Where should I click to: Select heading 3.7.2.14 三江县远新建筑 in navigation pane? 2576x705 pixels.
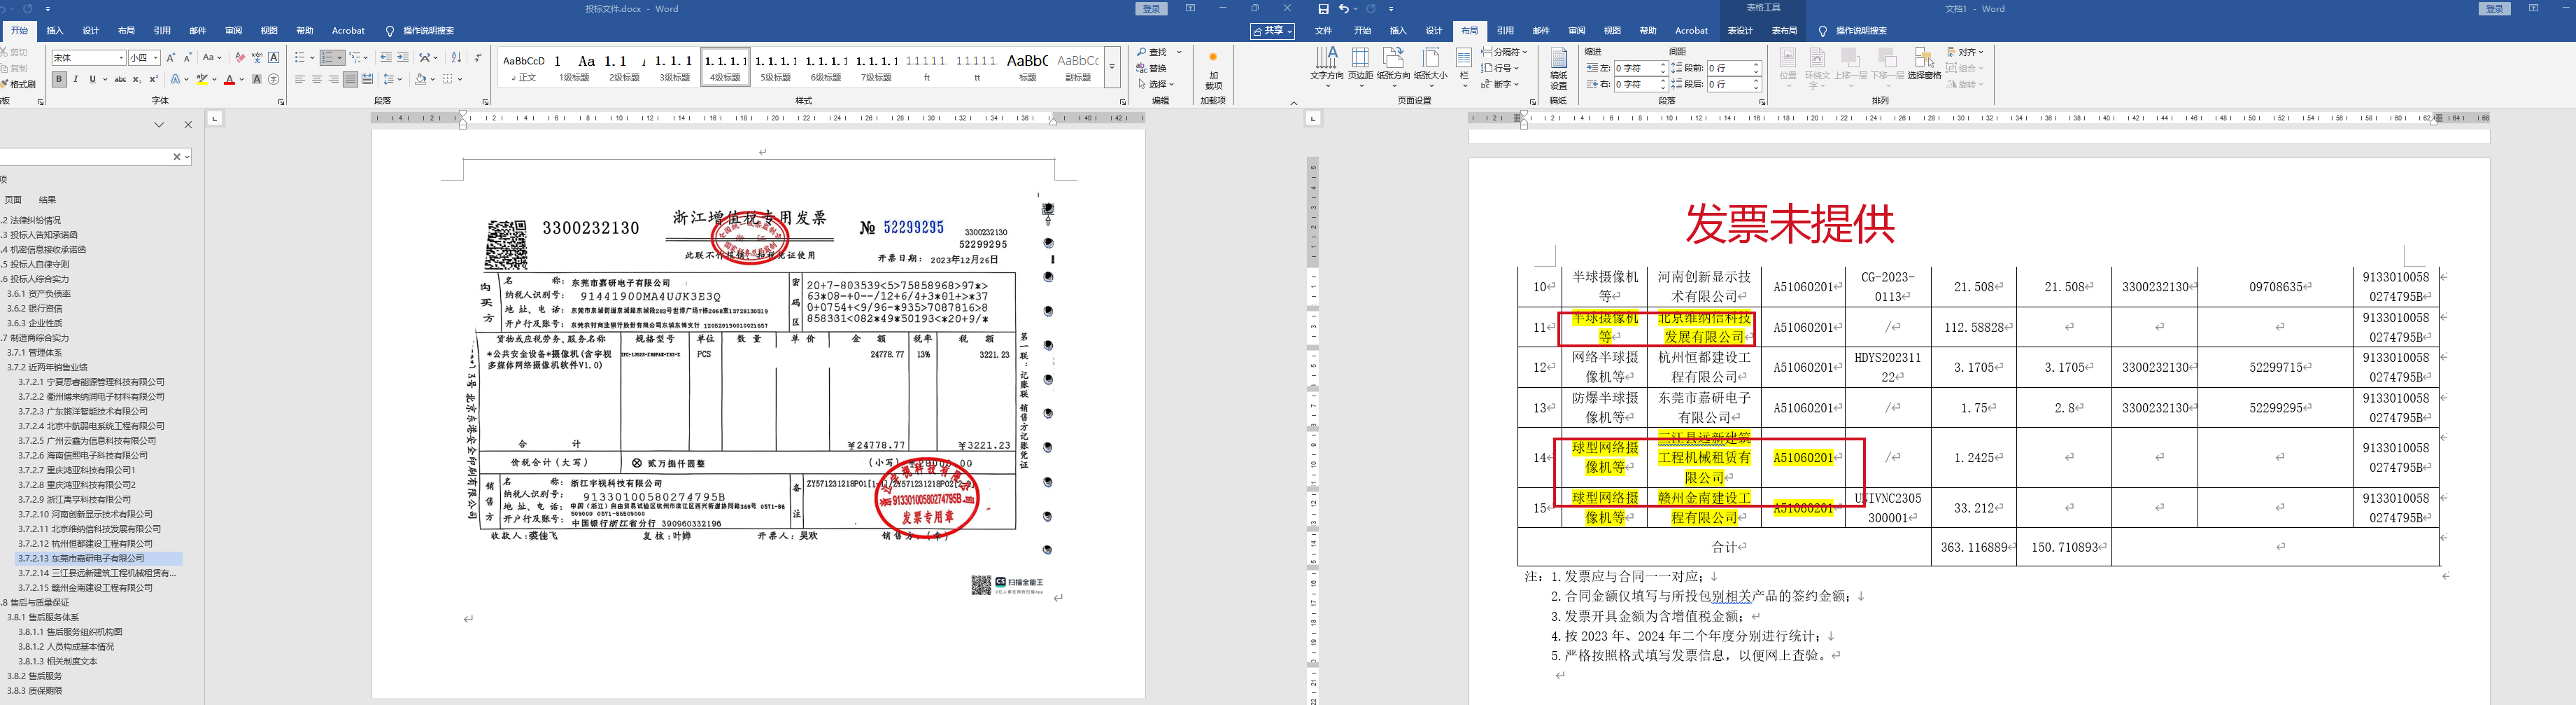click(x=97, y=573)
